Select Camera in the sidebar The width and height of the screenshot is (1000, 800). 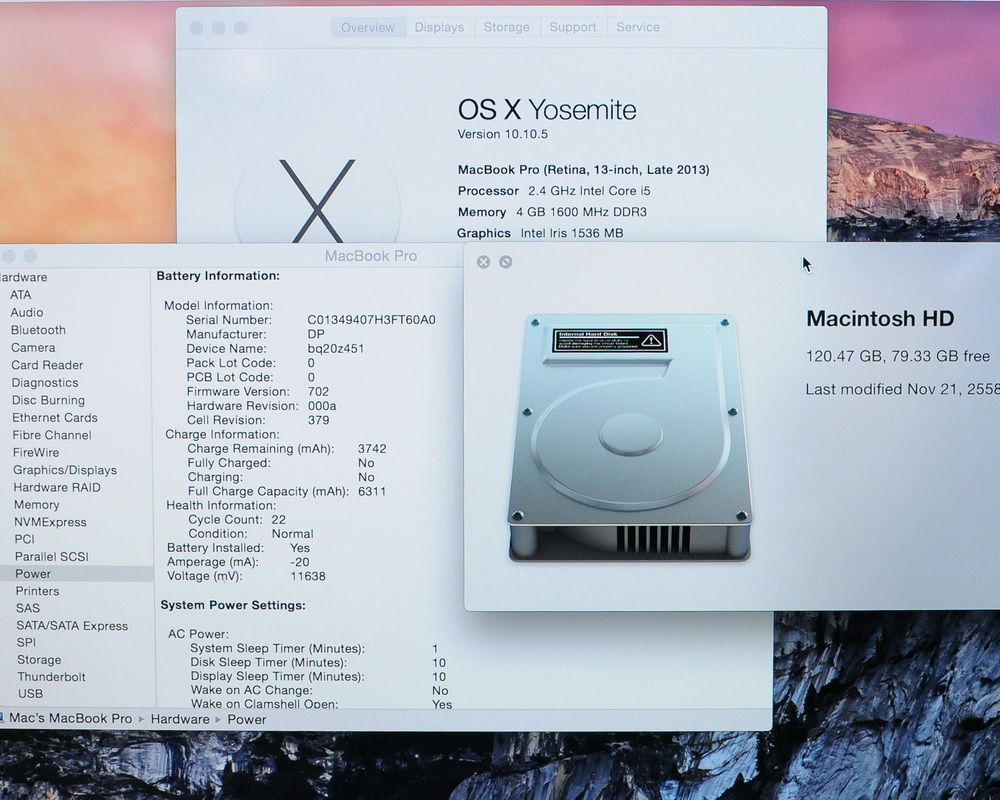coord(33,348)
